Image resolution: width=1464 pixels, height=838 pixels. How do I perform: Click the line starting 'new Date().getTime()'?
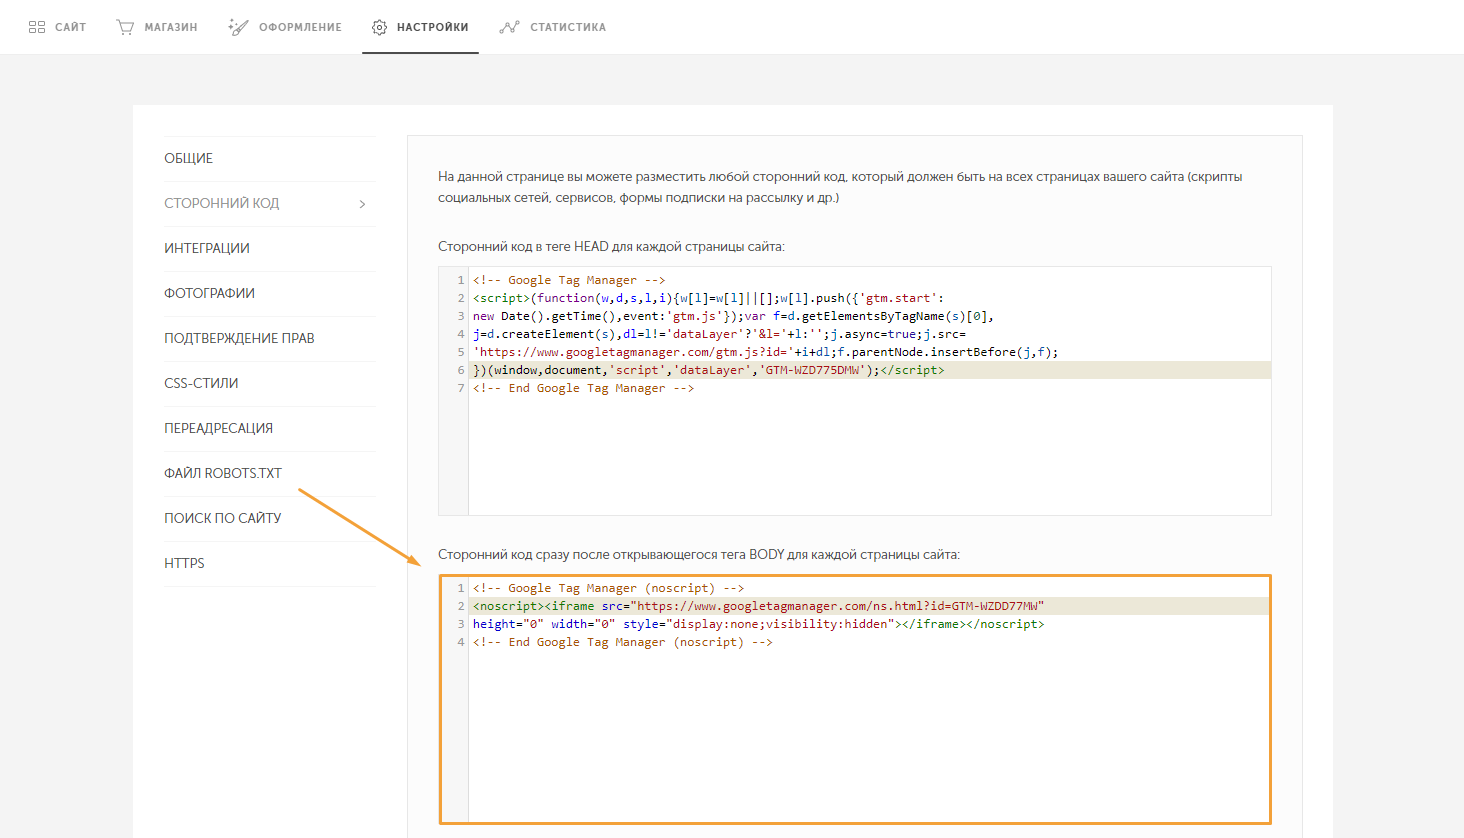[733, 316]
